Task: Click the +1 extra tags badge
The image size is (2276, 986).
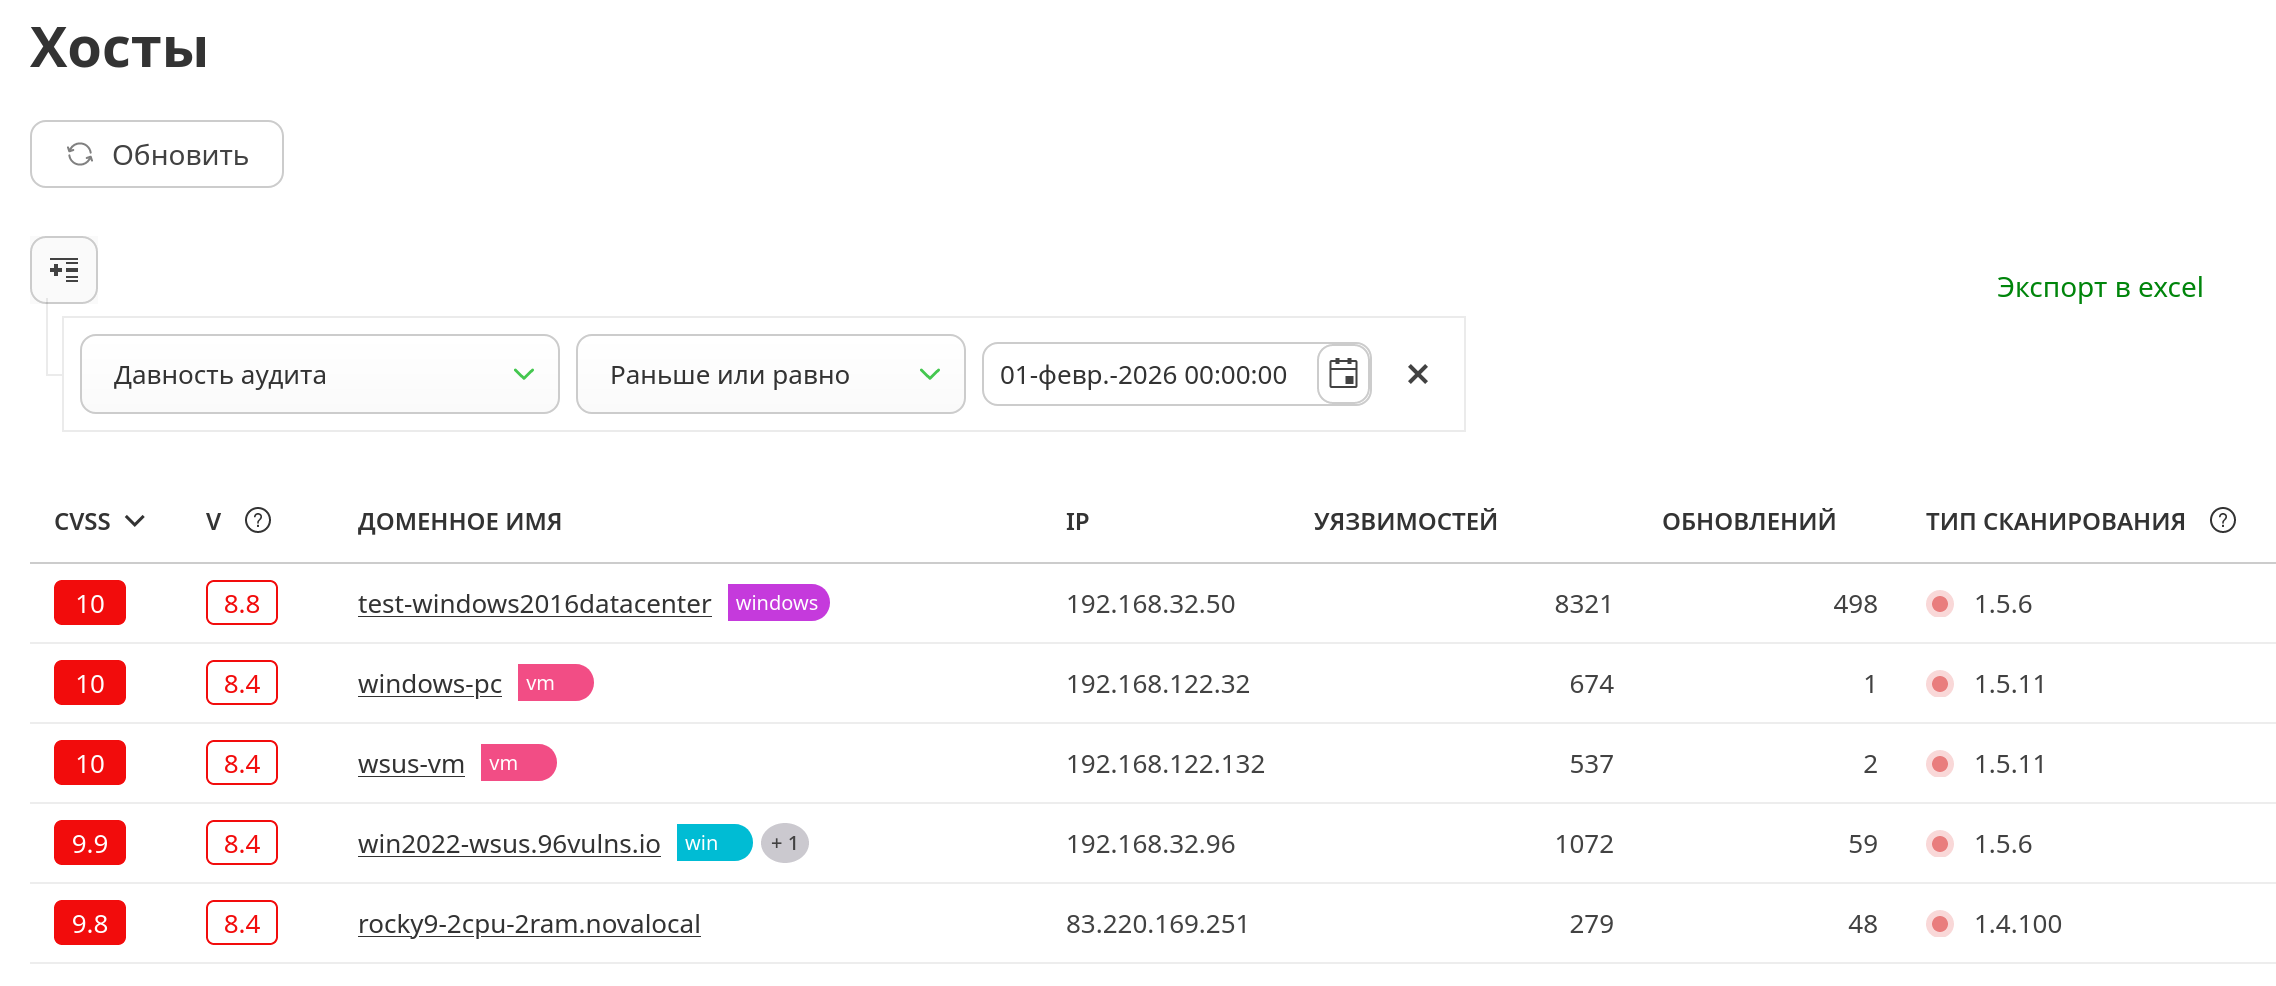Action: coord(784,844)
